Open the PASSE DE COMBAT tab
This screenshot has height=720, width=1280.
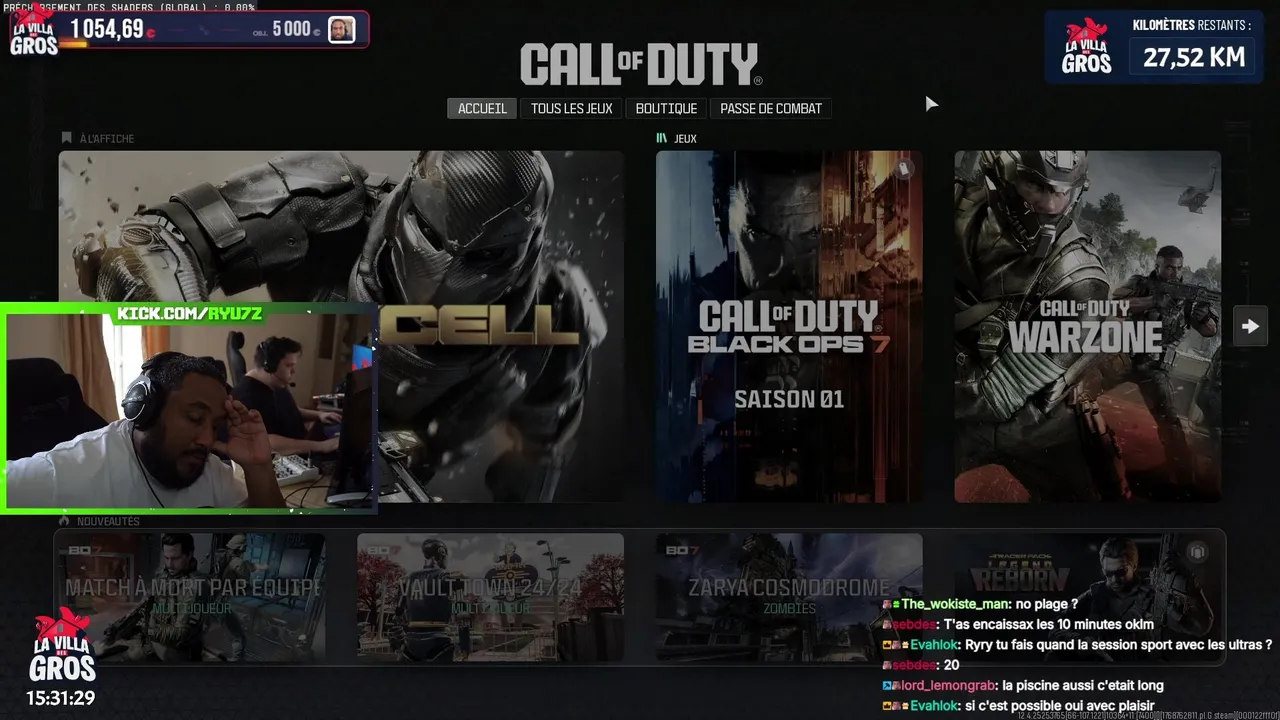tap(771, 108)
